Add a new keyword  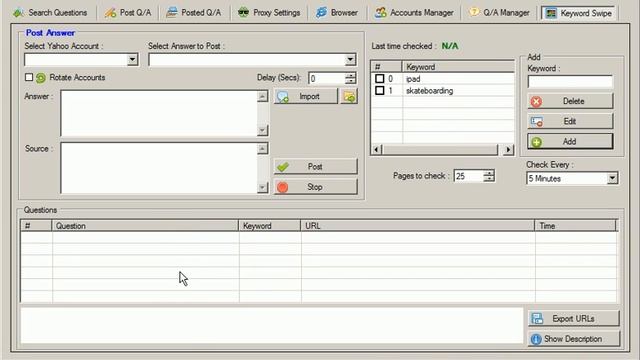570,142
